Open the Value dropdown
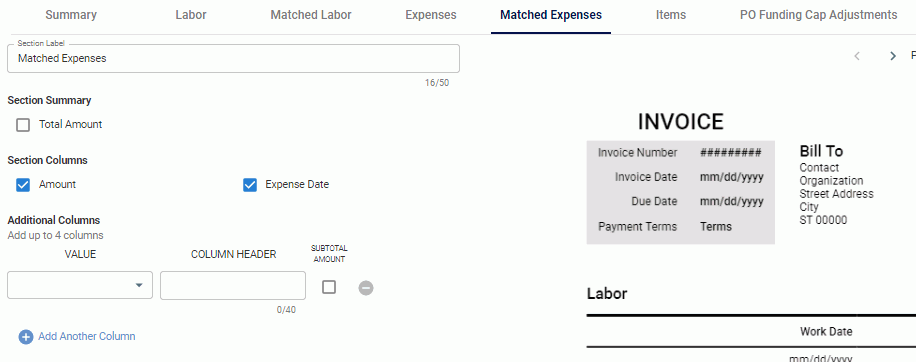This screenshot has width=916, height=362. coord(80,285)
